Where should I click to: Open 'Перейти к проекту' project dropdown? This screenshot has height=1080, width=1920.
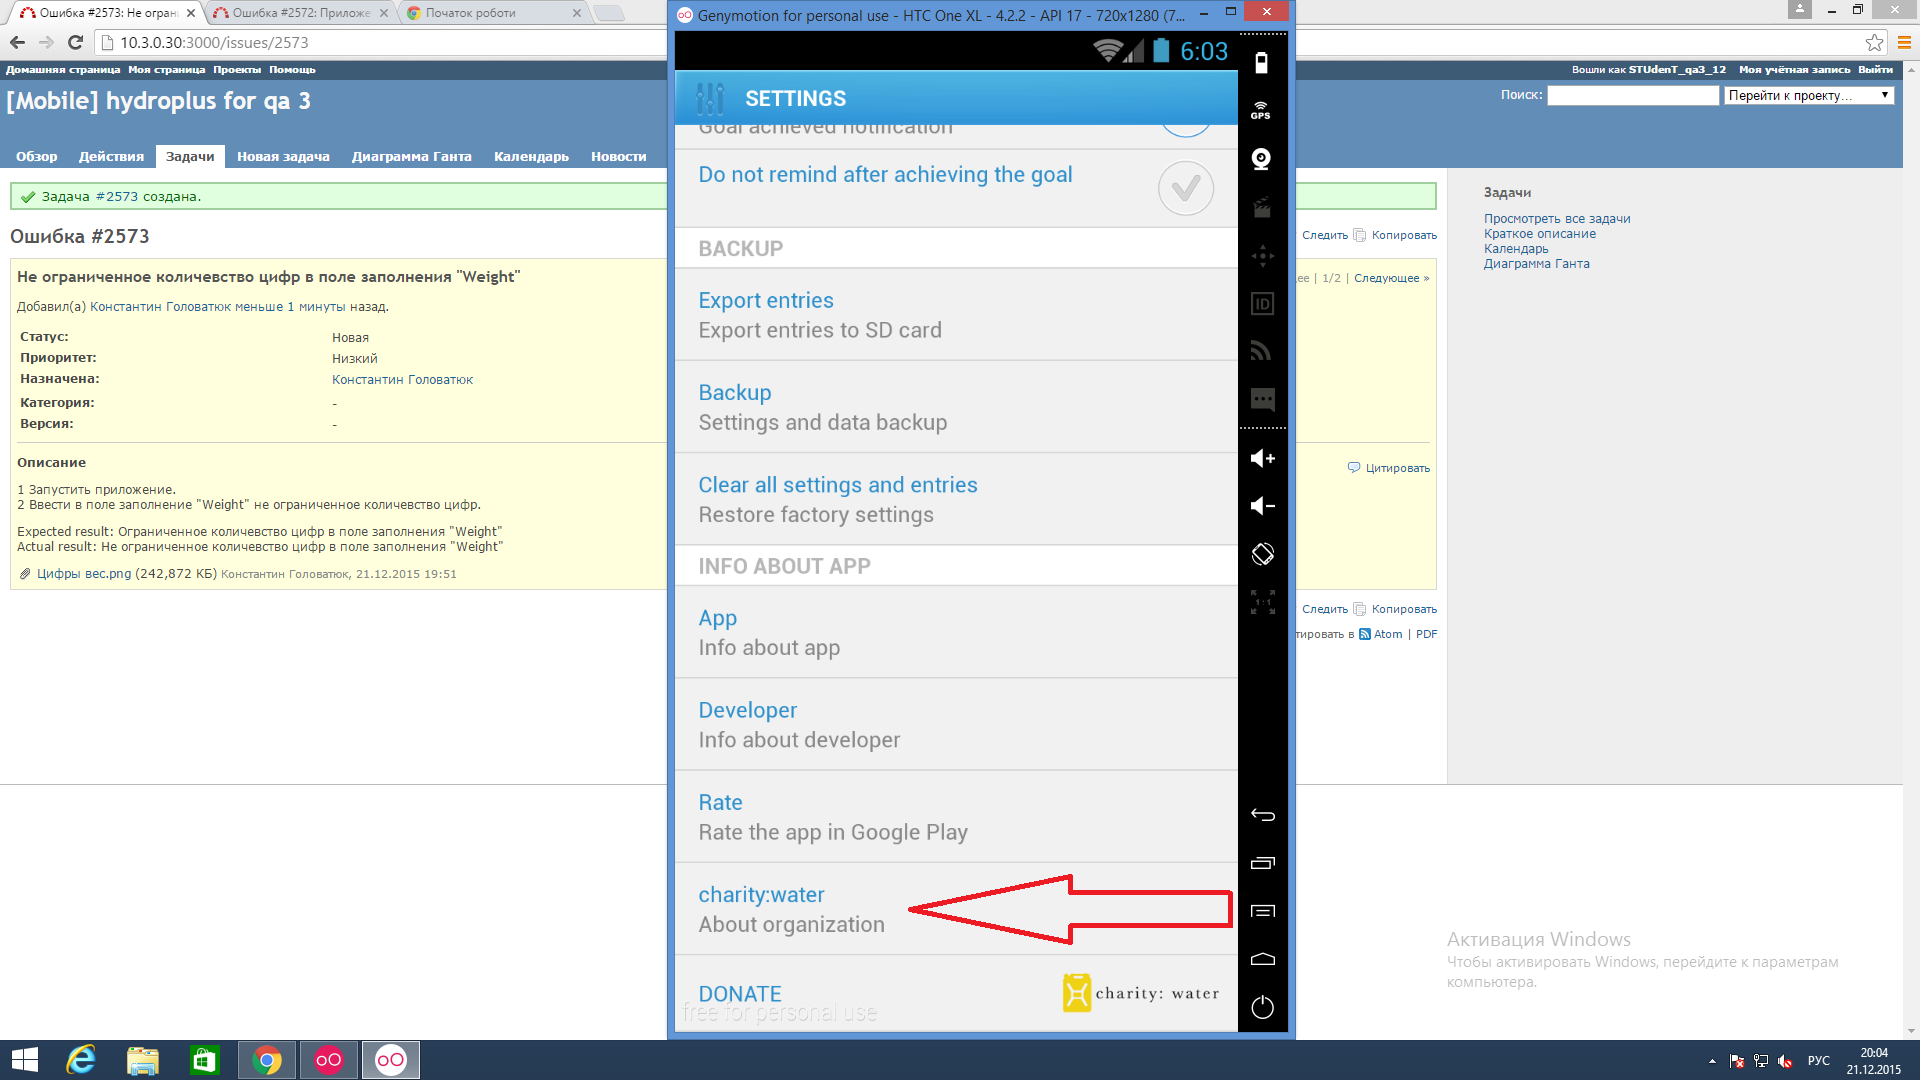coord(1808,96)
